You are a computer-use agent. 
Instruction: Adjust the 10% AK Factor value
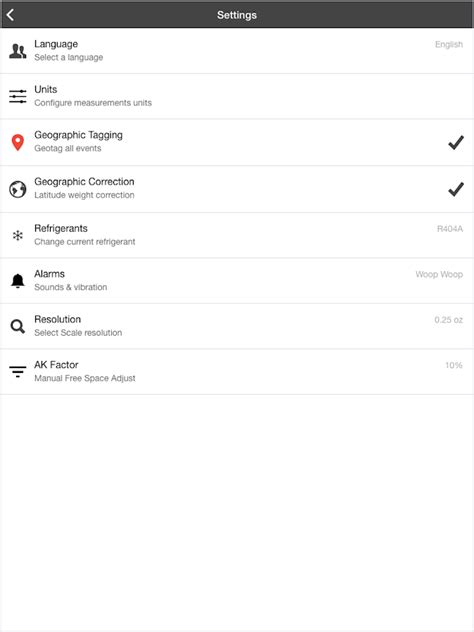pos(454,365)
